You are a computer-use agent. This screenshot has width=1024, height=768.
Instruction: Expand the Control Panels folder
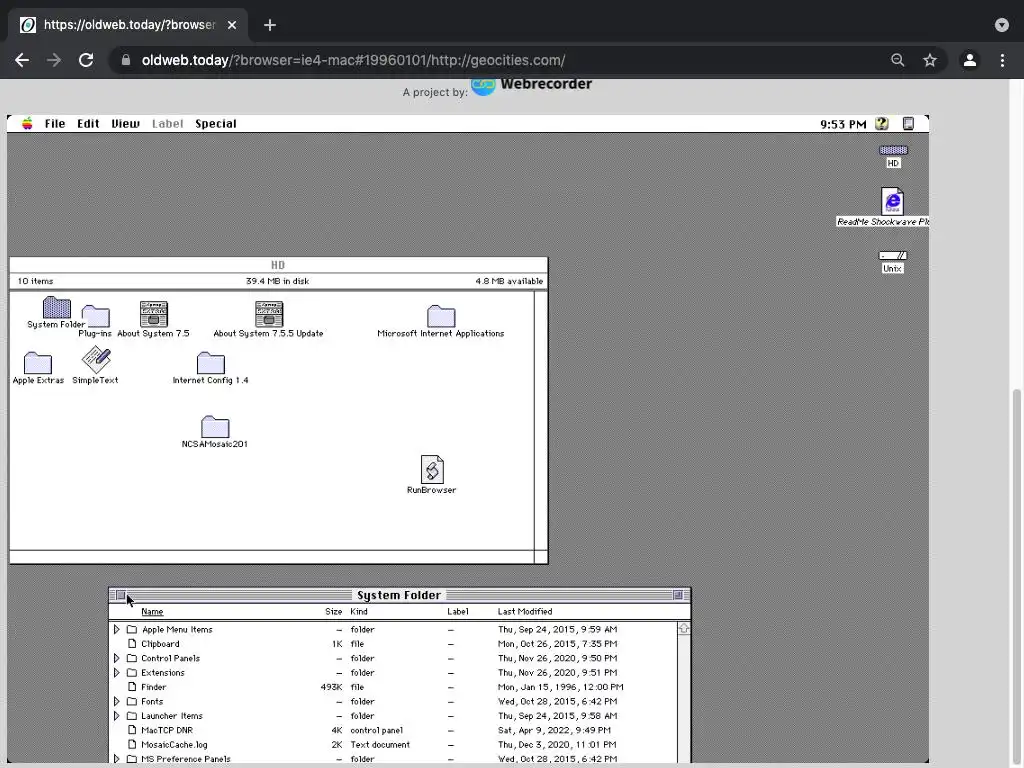click(x=116, y=658)
